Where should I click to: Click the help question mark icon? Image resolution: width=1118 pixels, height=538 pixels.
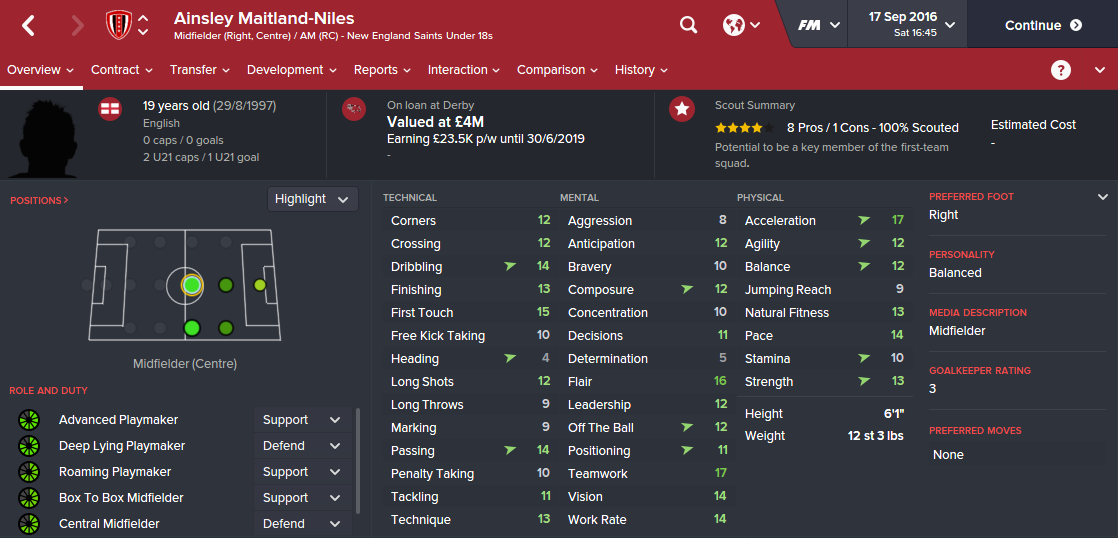(x=1061, y=70)
